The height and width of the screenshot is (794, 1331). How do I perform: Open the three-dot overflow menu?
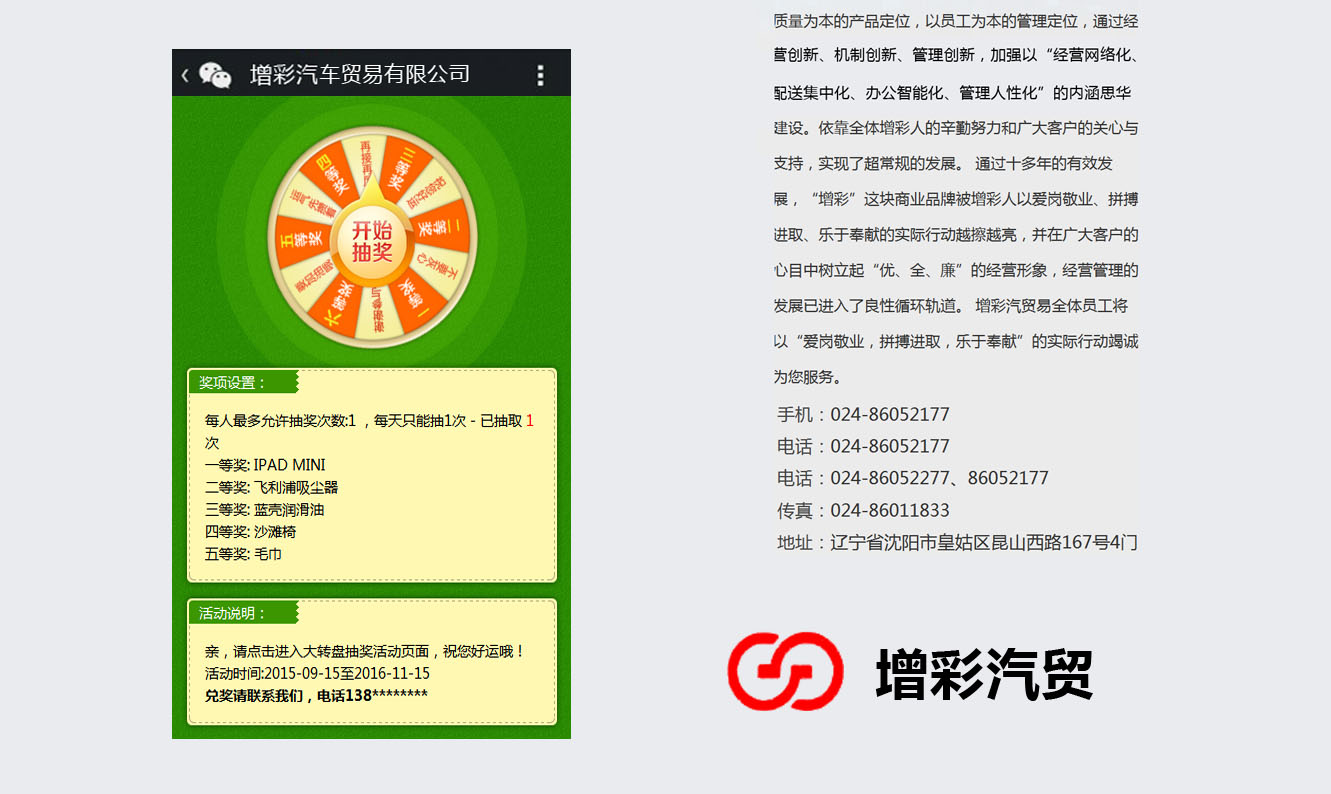pyautogui.click(x=540, y=75)
